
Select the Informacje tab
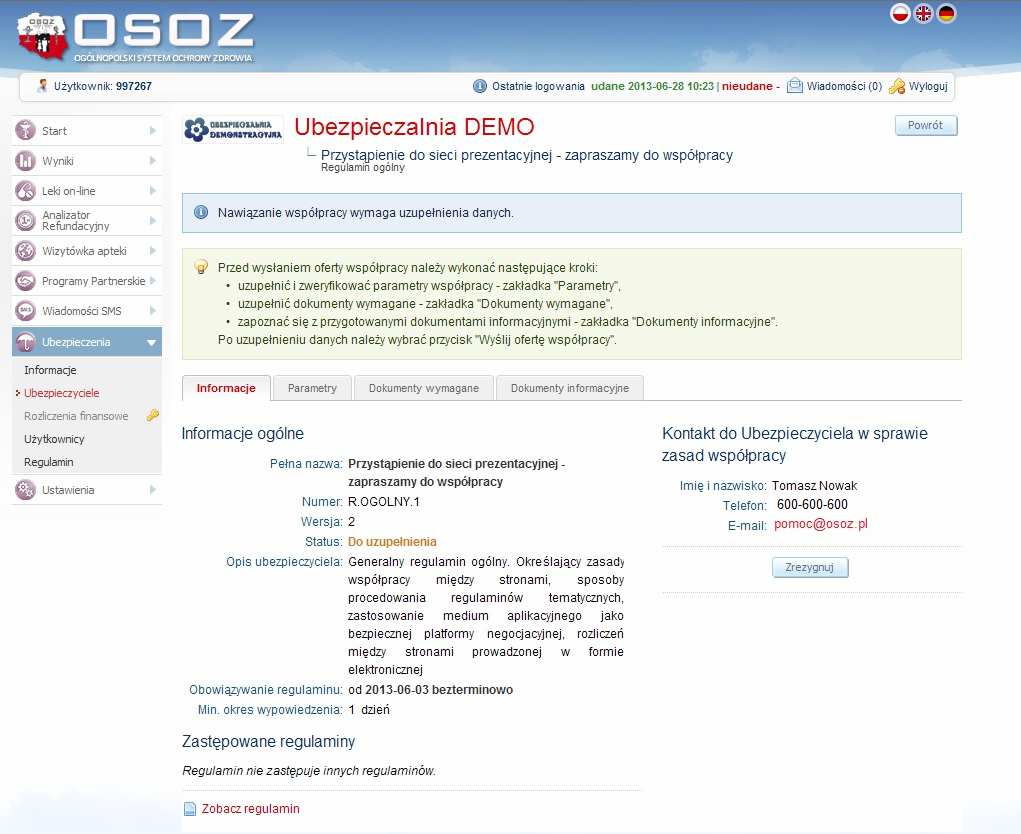click(x=226, y=388)
